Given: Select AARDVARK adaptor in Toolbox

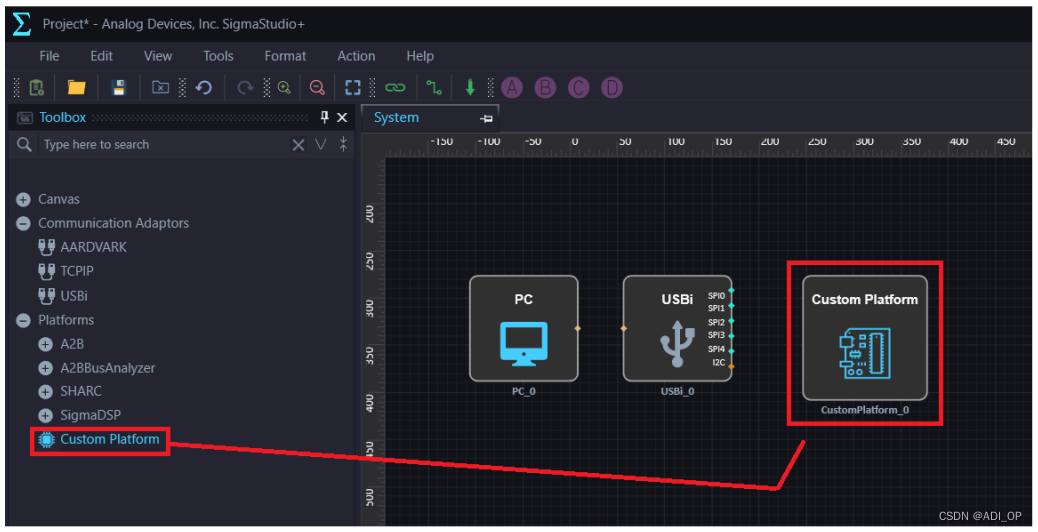Looking at the screenshot, I should pyautogui.click(x=83, y=247).
